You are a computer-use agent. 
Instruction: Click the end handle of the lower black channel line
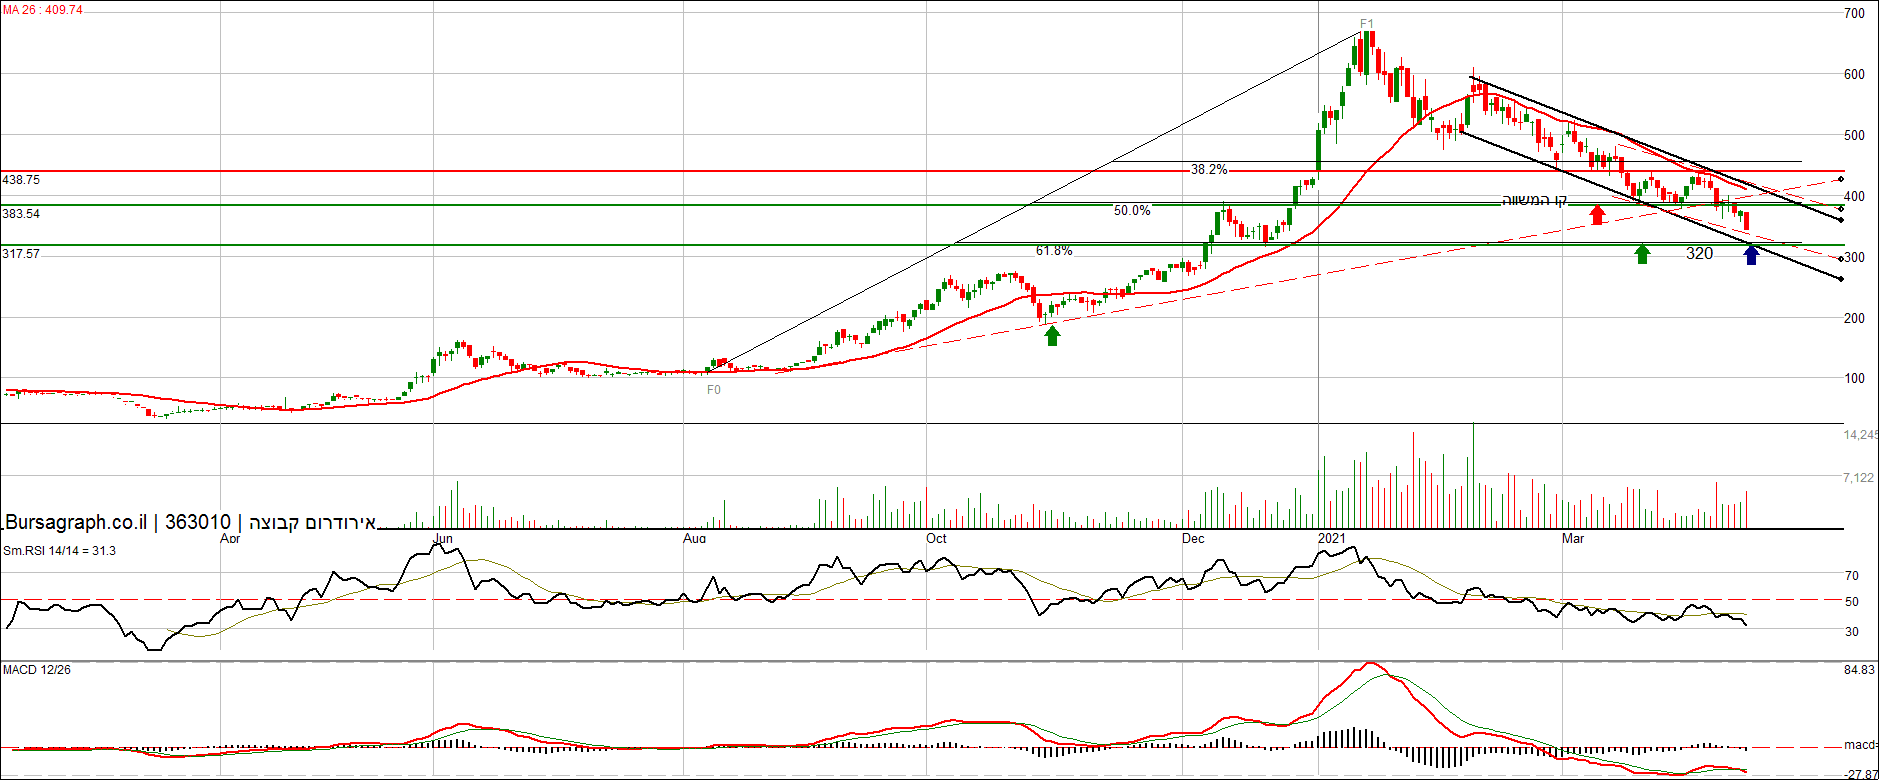point(1841,279)
